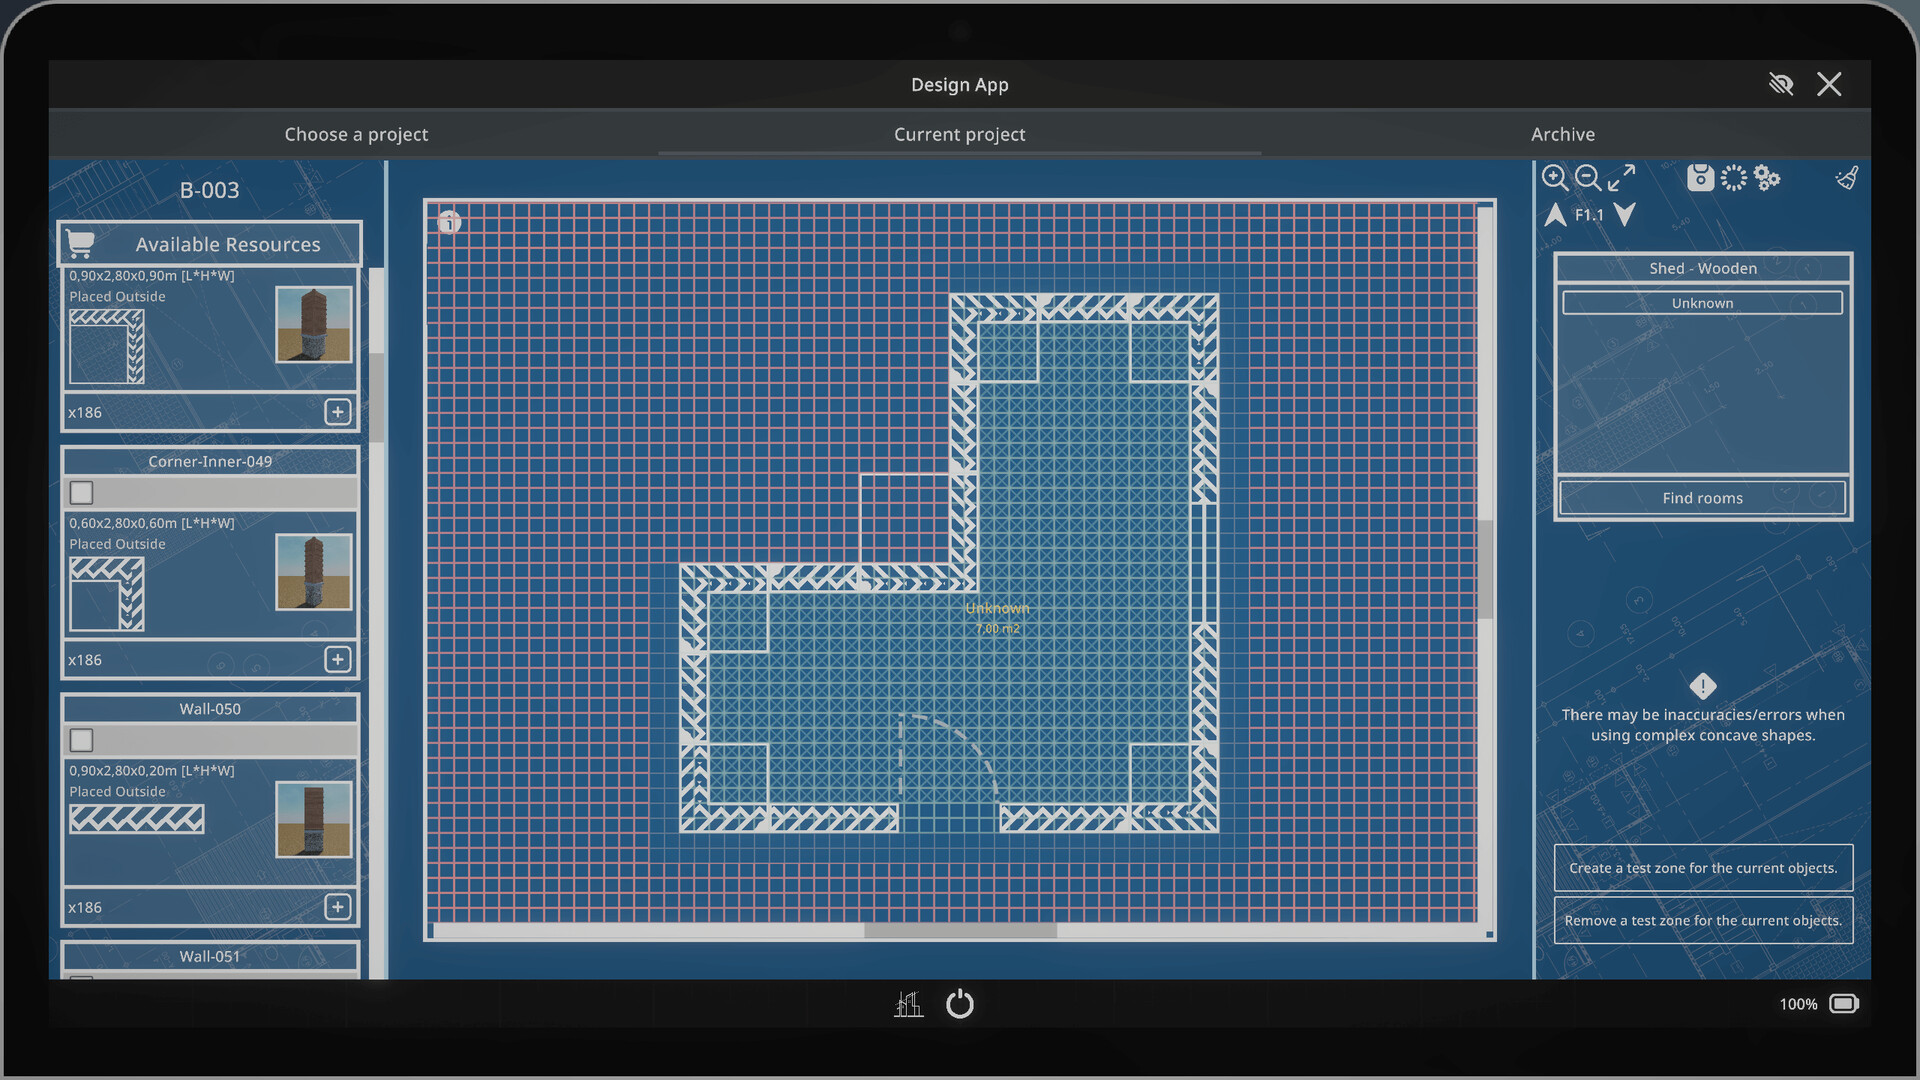Toggle blueprint visibility with the eye icon
The image size is (1920, 1080).
coord(1782,84)
